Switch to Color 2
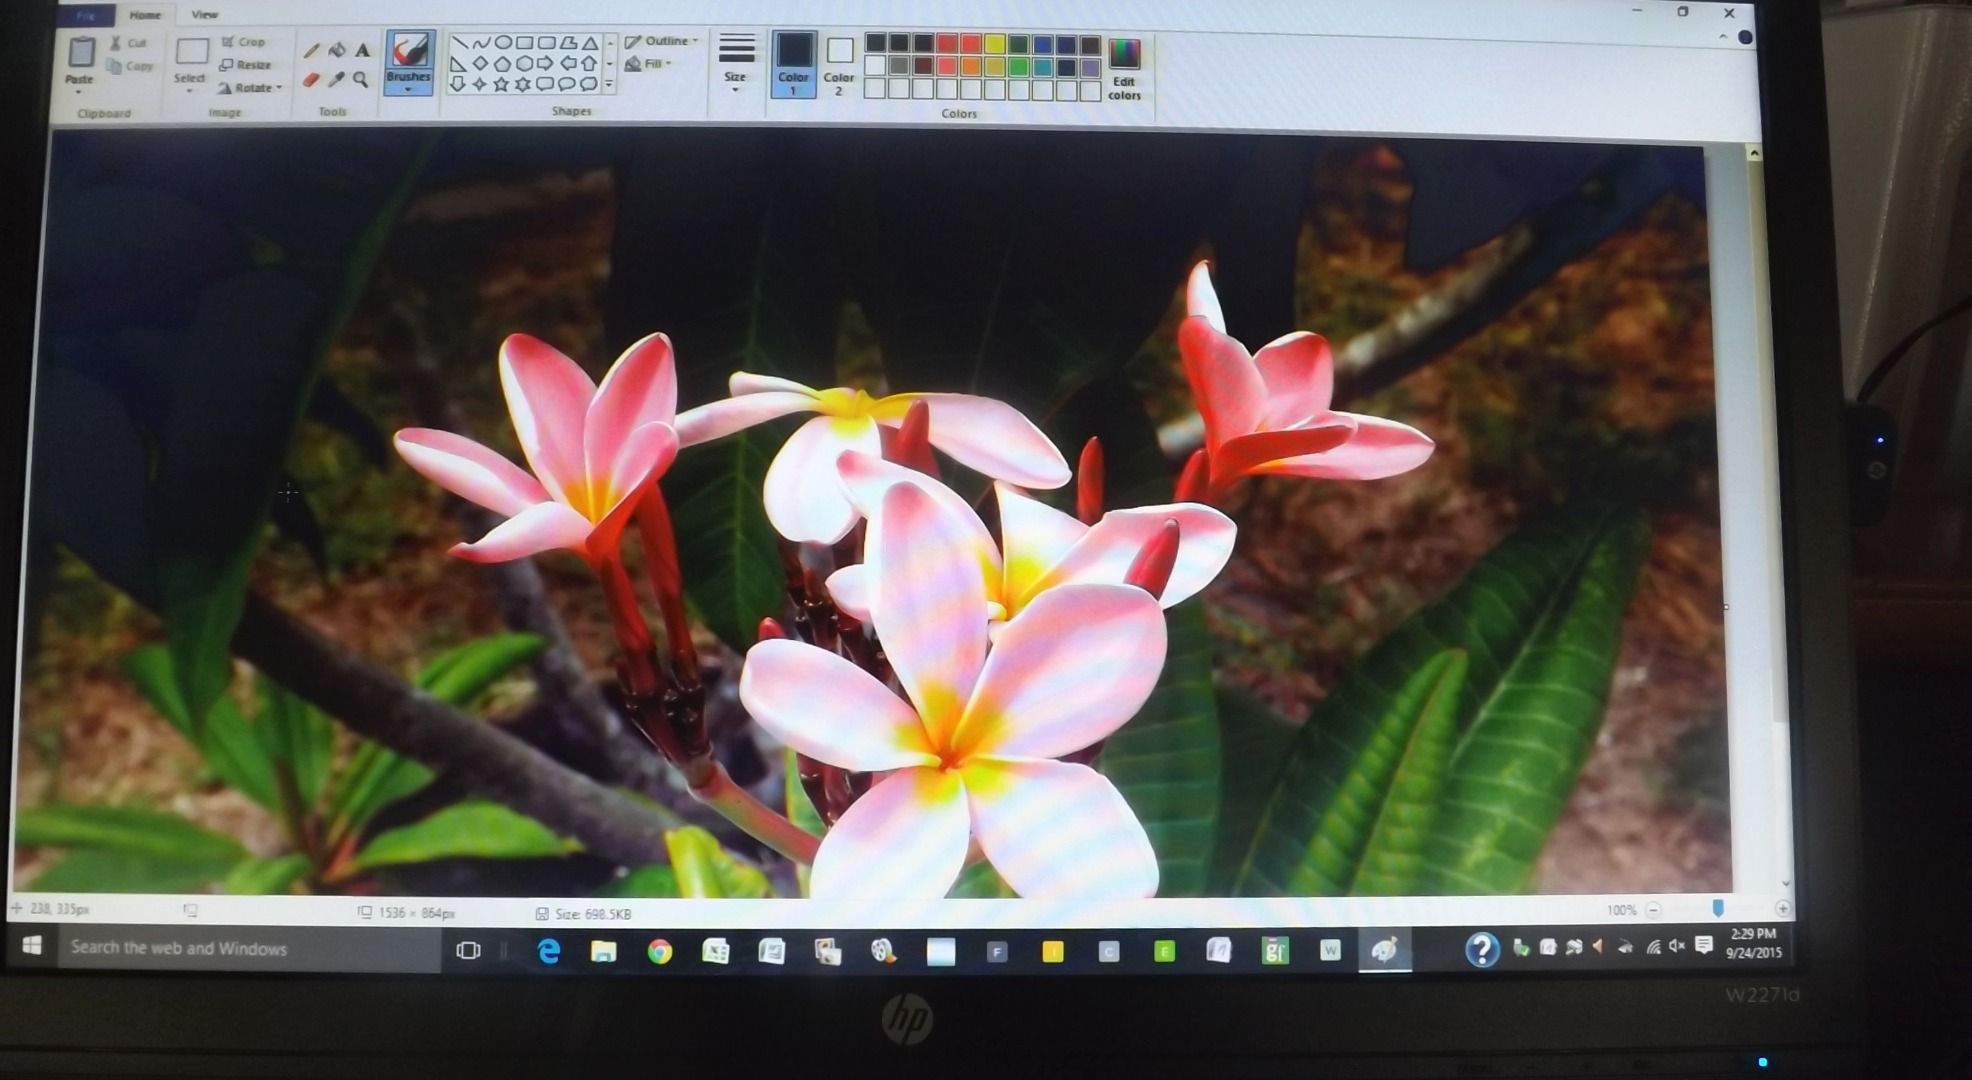 [x=839, y=62]
